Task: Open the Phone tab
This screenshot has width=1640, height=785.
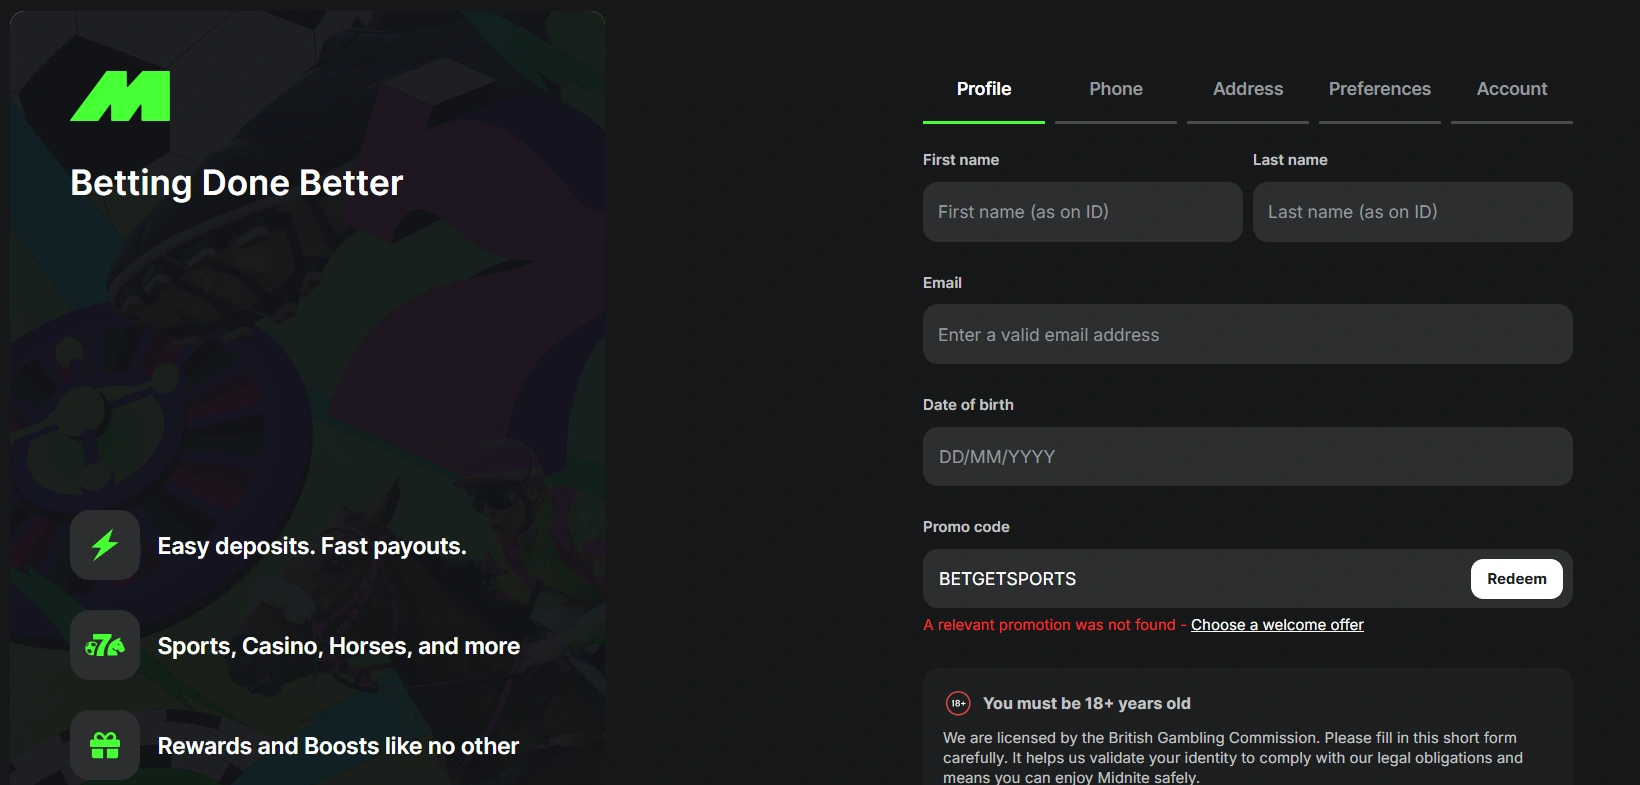Action: tap(1116, 89)
